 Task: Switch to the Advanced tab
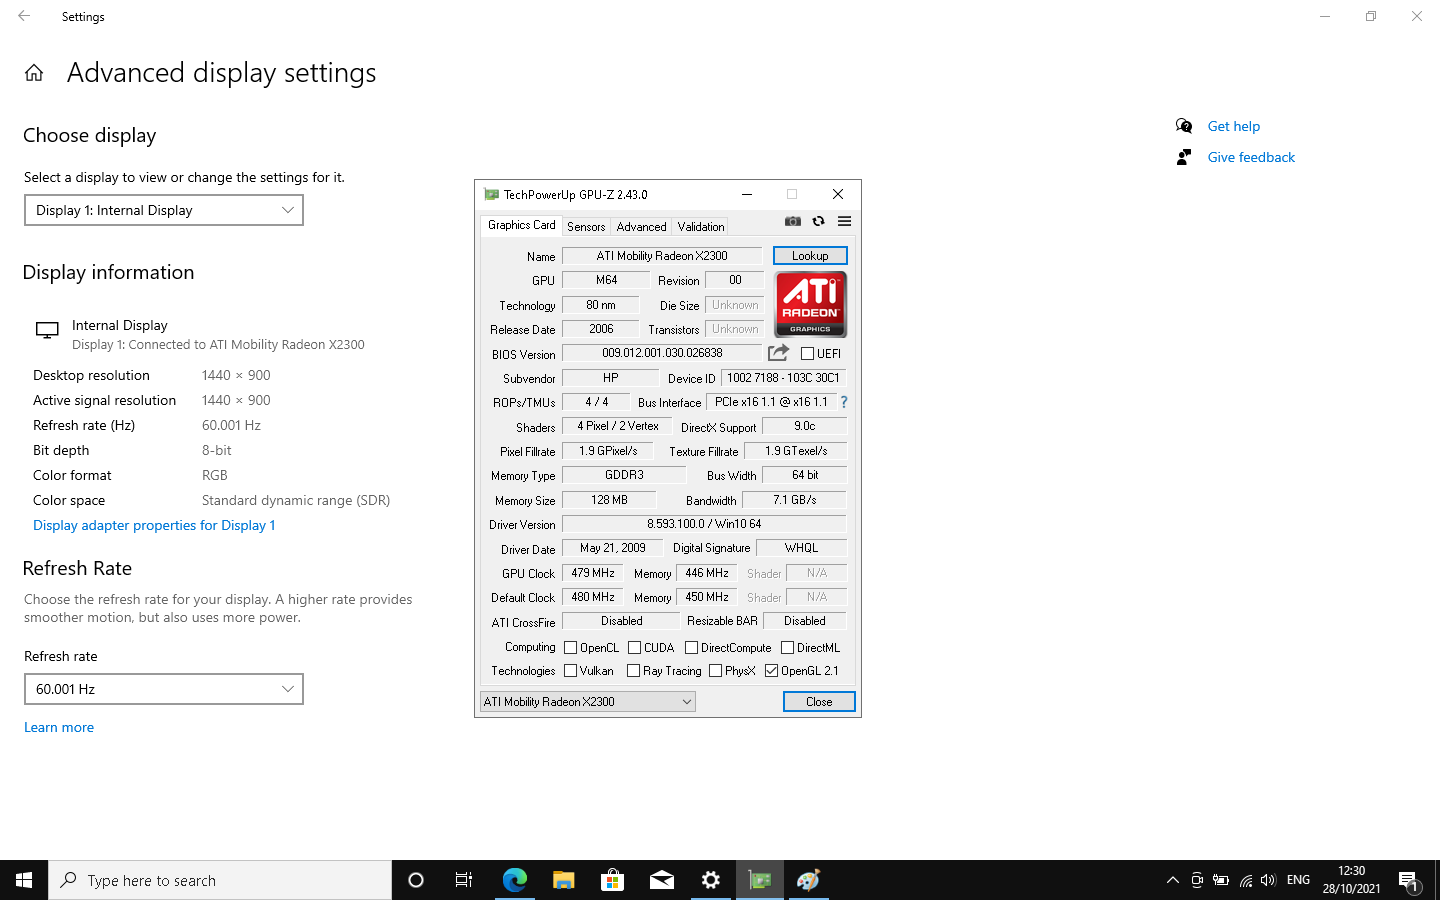click(x=641, y=227)
